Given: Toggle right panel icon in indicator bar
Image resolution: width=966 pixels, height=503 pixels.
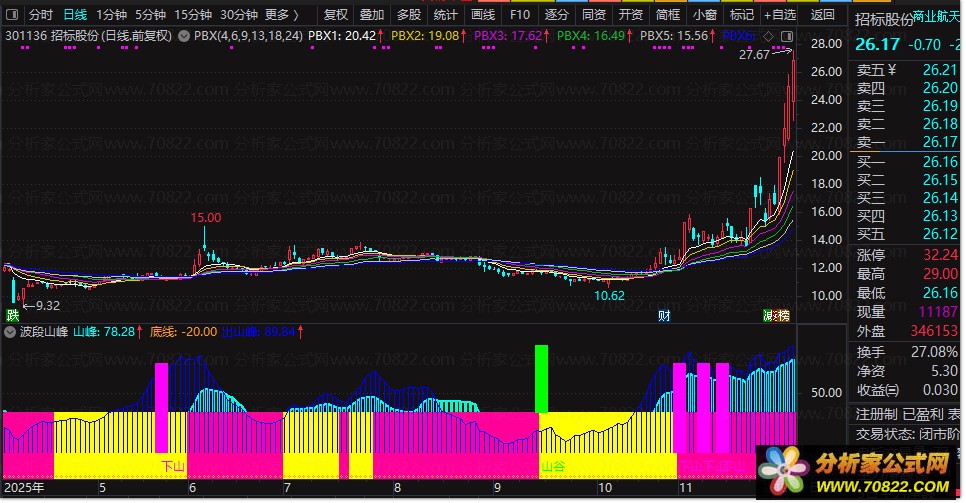Looking at the screenshot, I should click(787, 36).
